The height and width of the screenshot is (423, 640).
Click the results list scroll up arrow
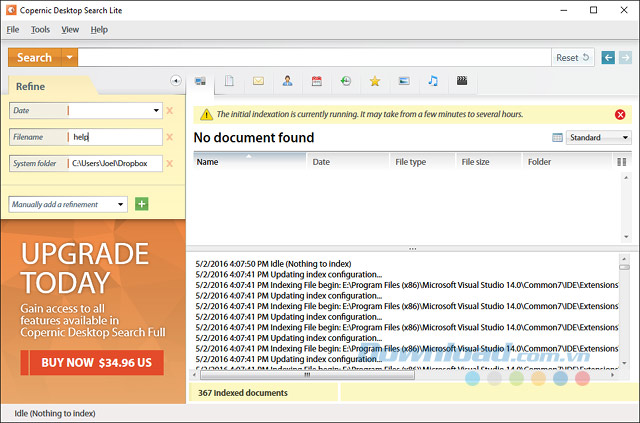626,178
